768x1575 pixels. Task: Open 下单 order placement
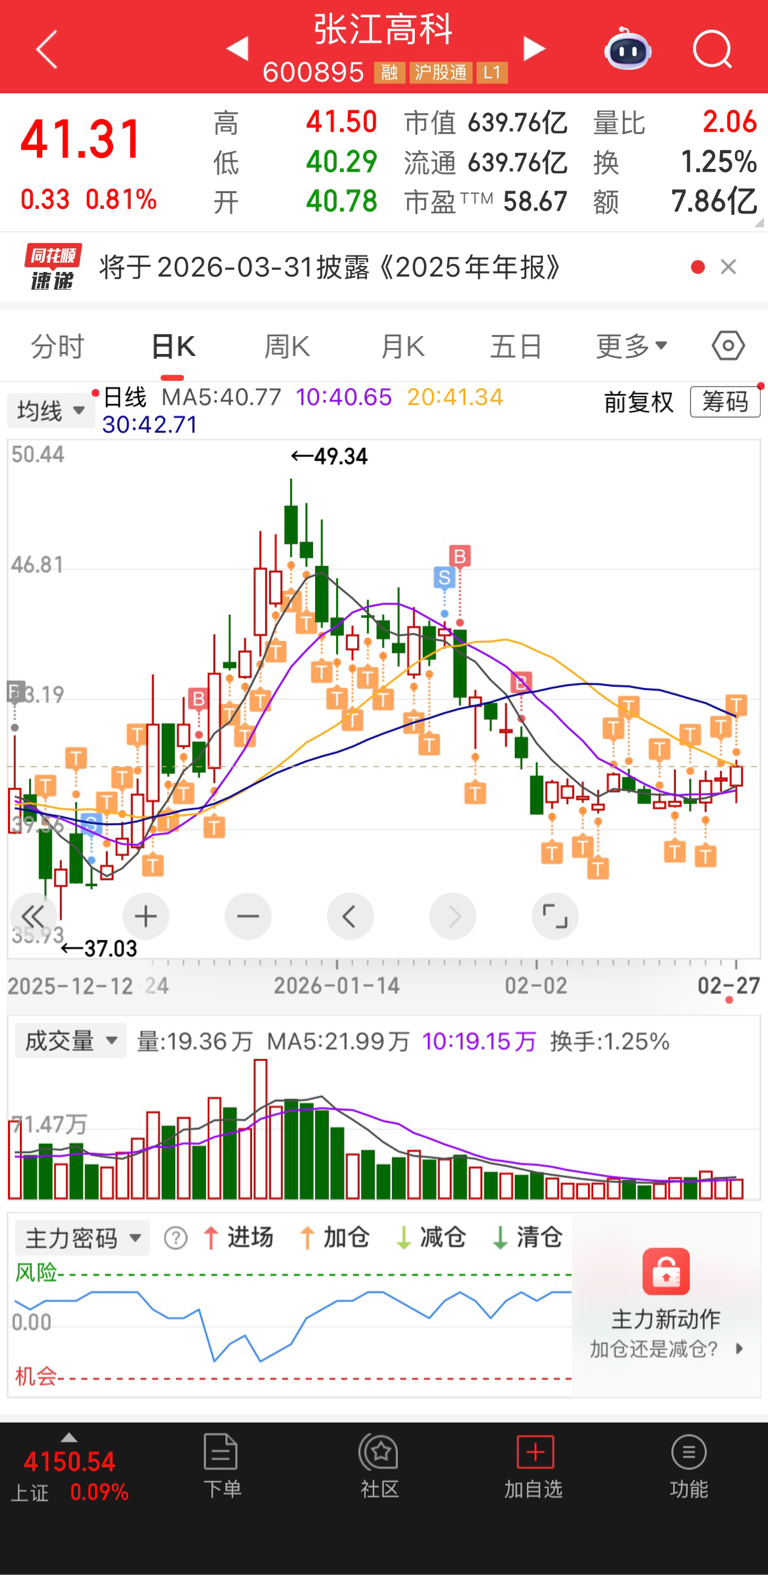point(221,1466)
